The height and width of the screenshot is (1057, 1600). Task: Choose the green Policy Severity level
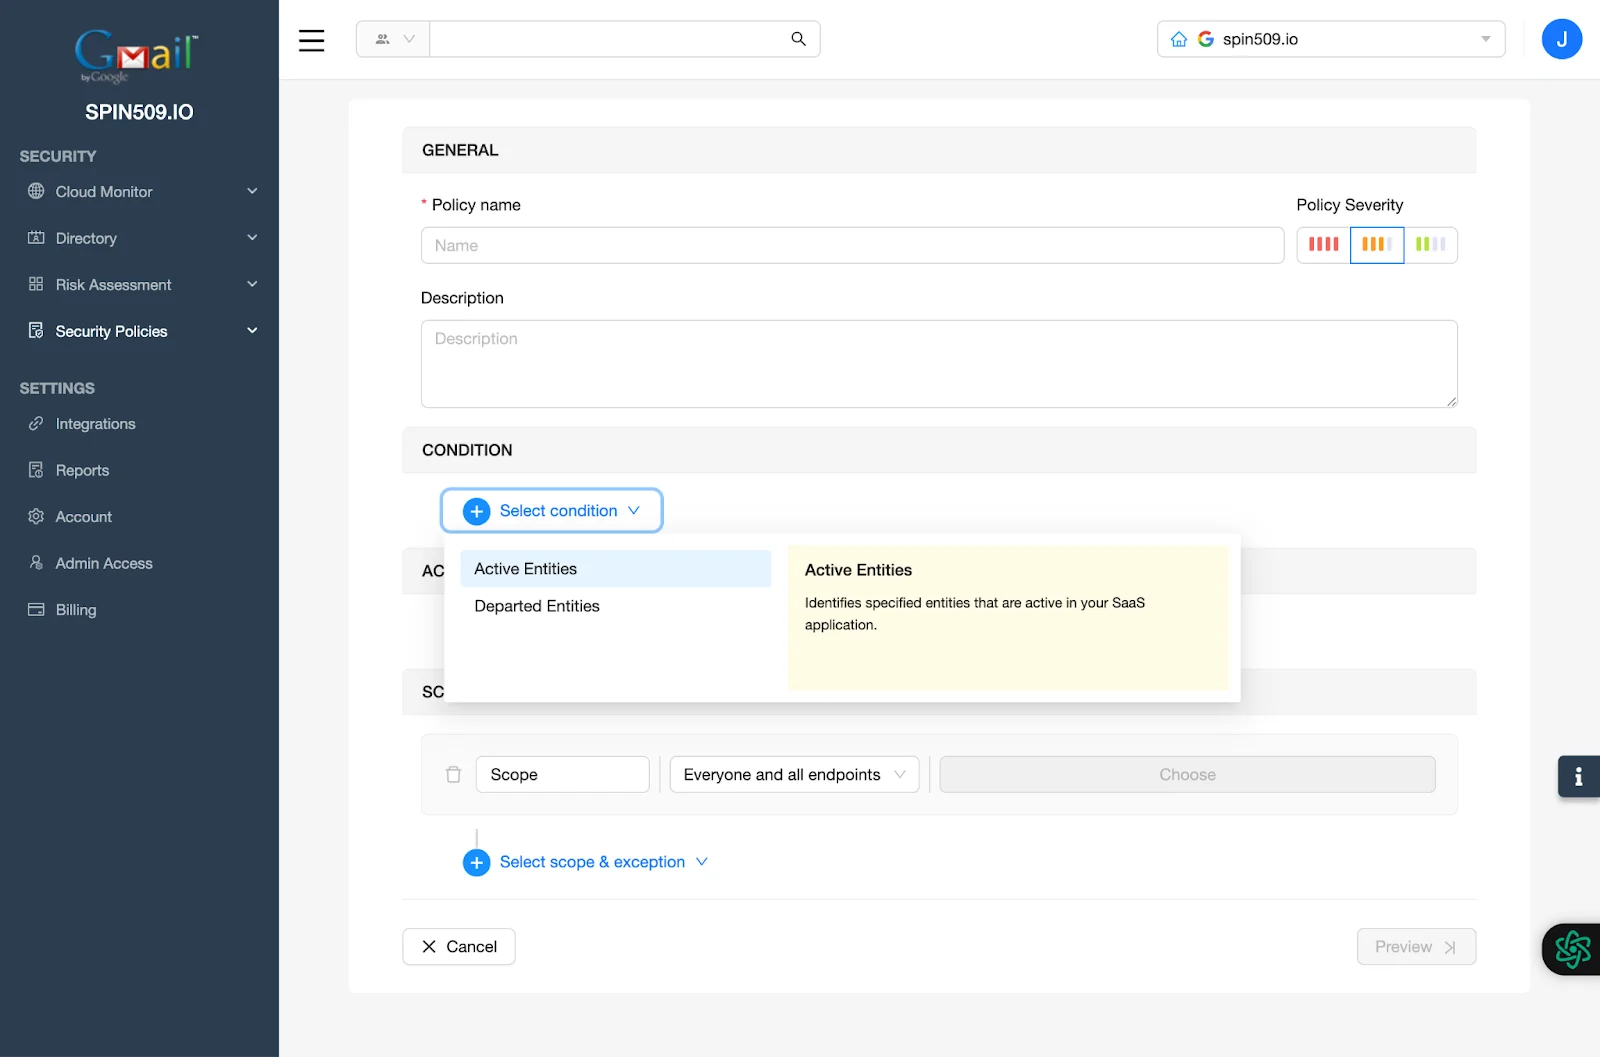click(x=1432, y=244)
